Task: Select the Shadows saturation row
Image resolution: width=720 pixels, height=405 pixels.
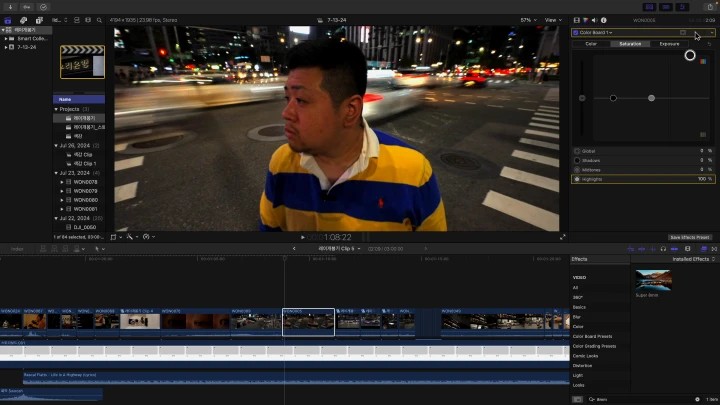Action: point(643,160)
